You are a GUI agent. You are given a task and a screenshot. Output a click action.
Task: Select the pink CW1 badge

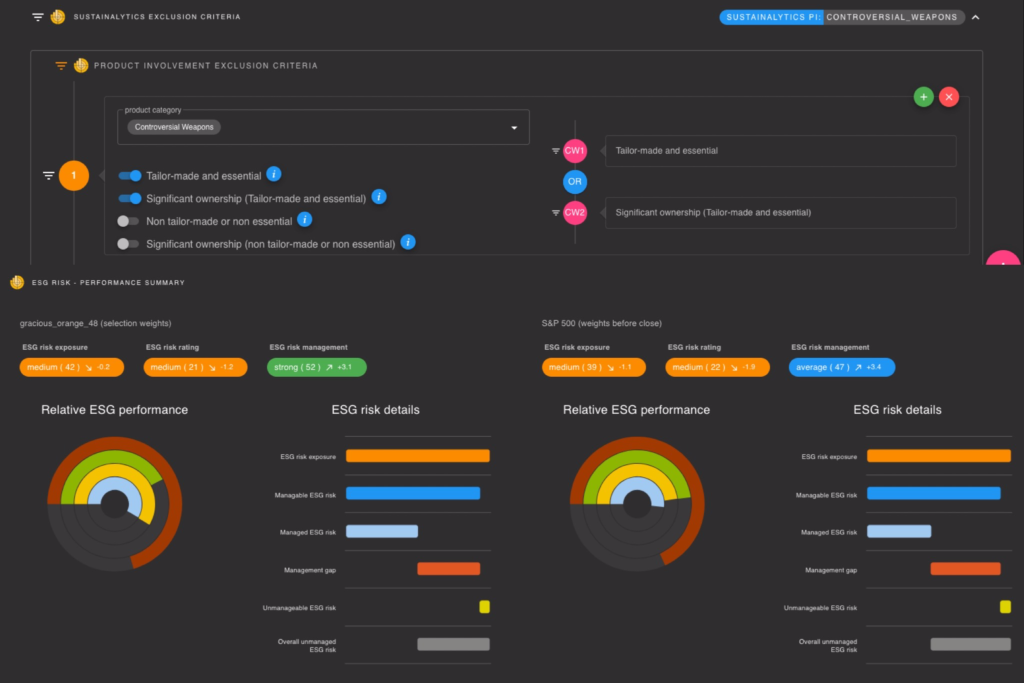(575, 151)
